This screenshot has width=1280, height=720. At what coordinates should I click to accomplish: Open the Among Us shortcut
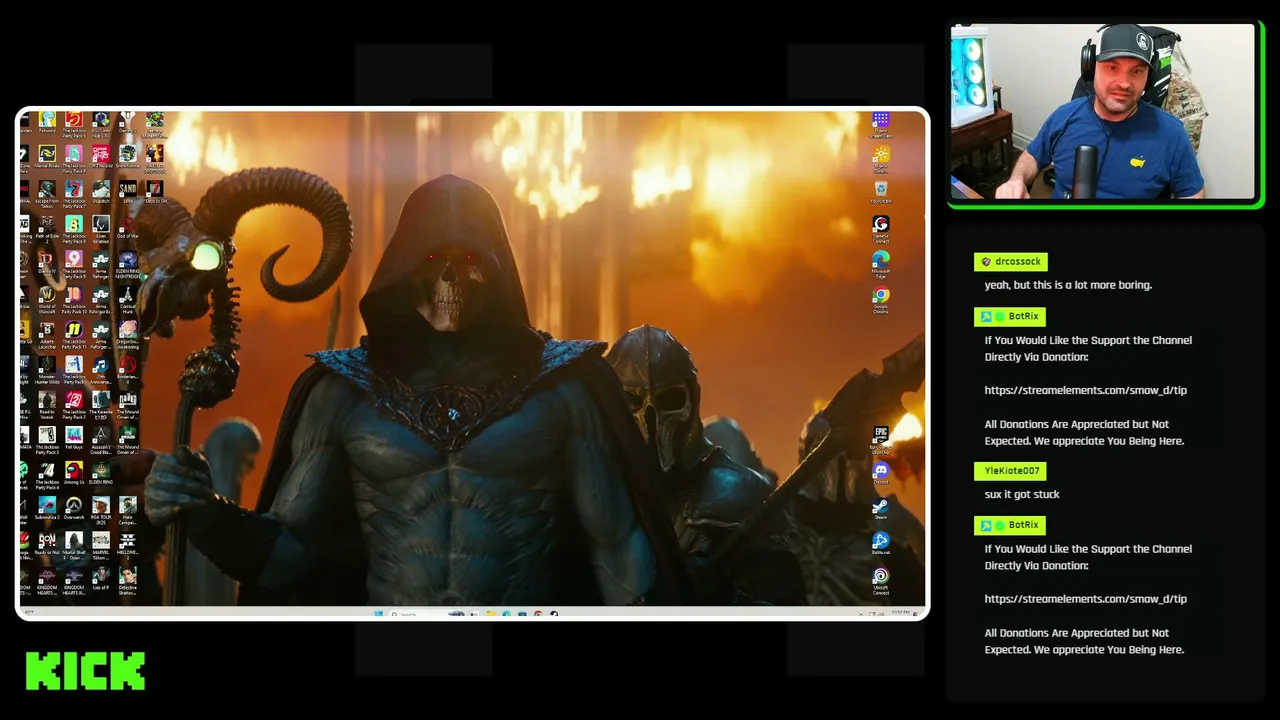click(74, 473)
